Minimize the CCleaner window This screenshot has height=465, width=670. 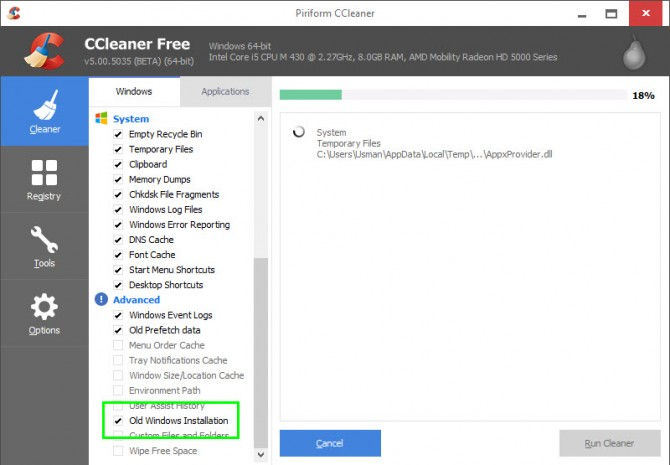582,14
